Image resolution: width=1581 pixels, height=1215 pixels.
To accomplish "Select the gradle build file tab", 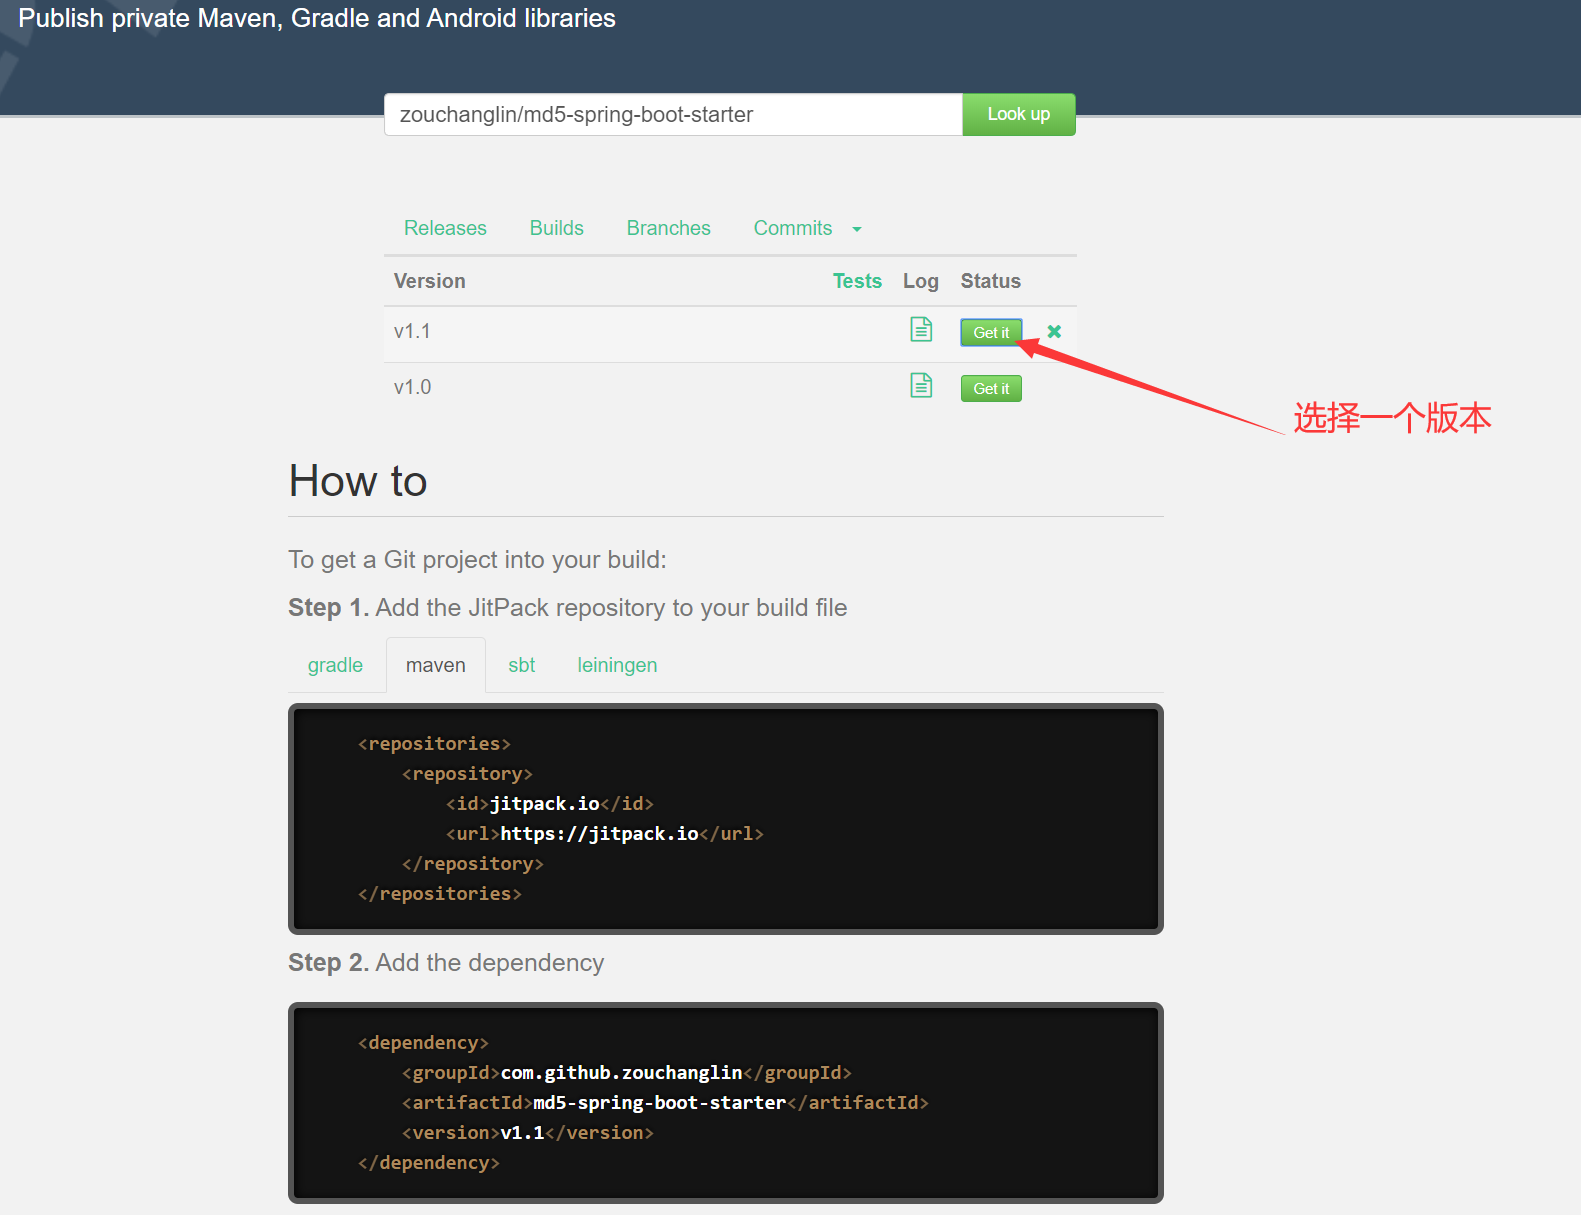I will click(335, 665).
